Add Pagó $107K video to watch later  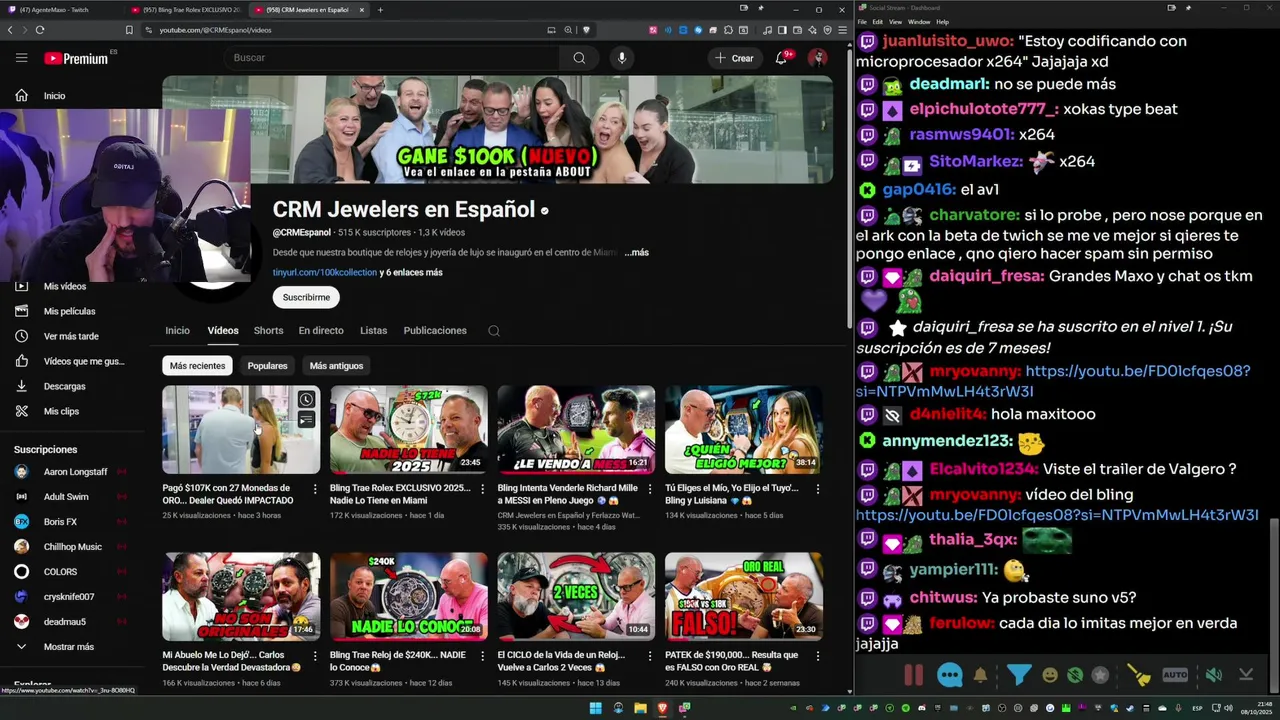click(x=306, y=400)
